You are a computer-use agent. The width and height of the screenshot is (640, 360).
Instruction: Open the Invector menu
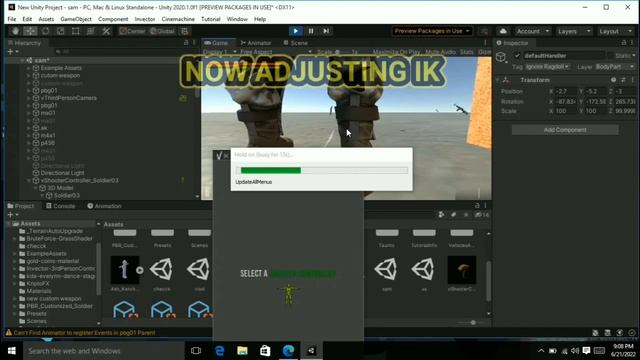tap(145, 19)
